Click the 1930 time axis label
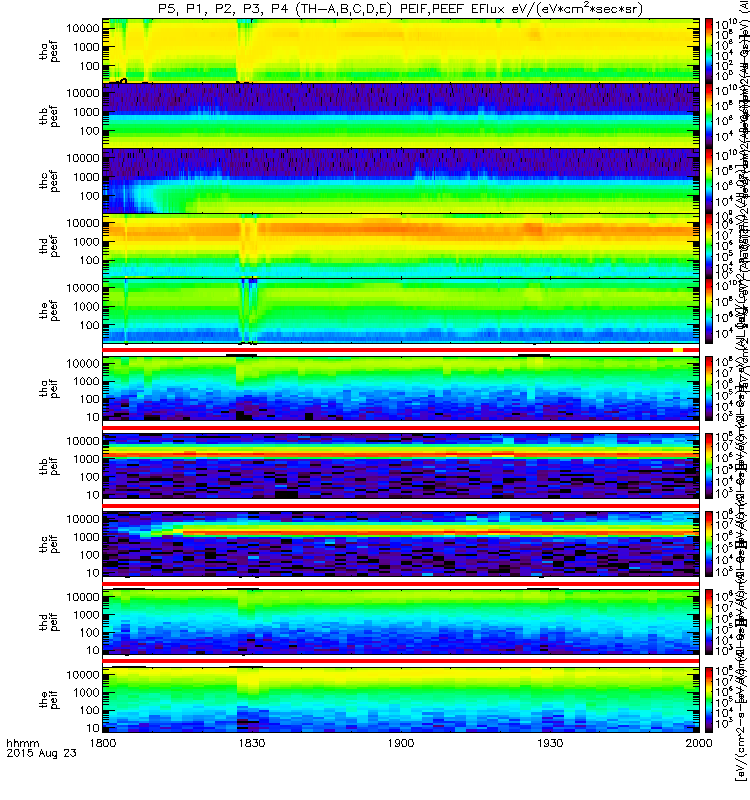This screenshot has width=750, height=800. 550,743
